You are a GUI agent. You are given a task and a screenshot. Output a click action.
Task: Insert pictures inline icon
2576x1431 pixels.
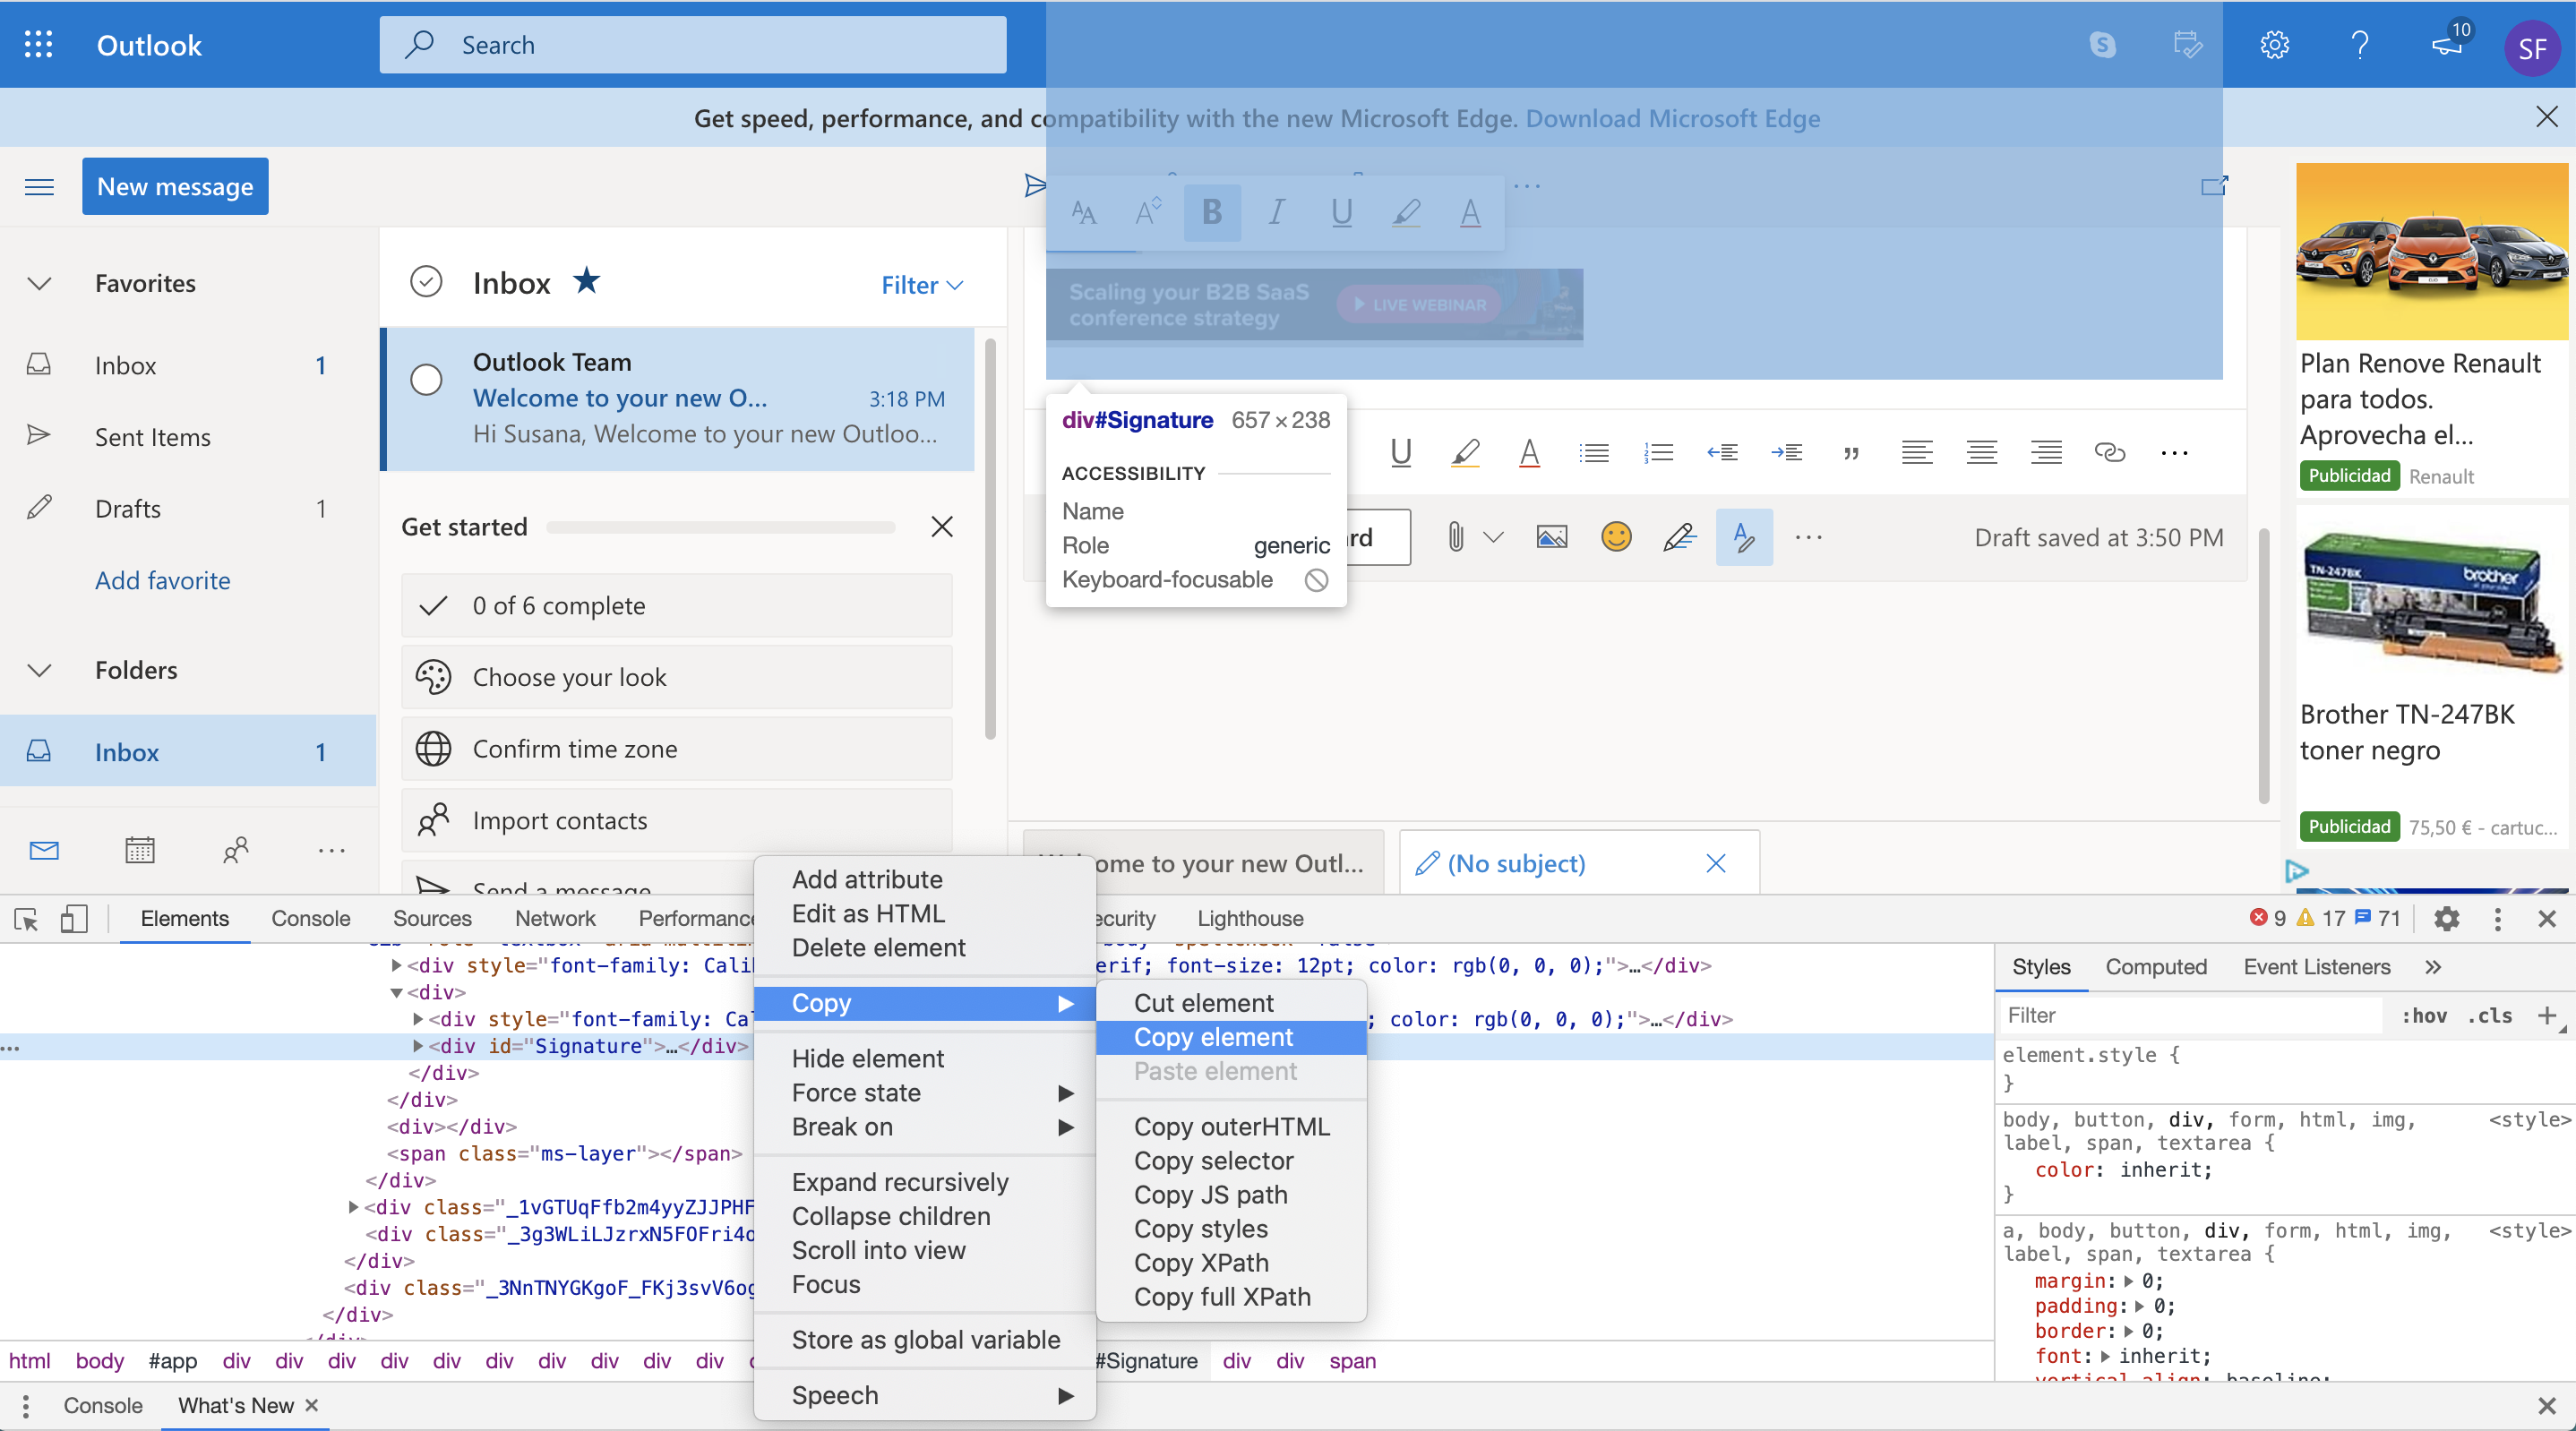click(x=1552, y=538)
